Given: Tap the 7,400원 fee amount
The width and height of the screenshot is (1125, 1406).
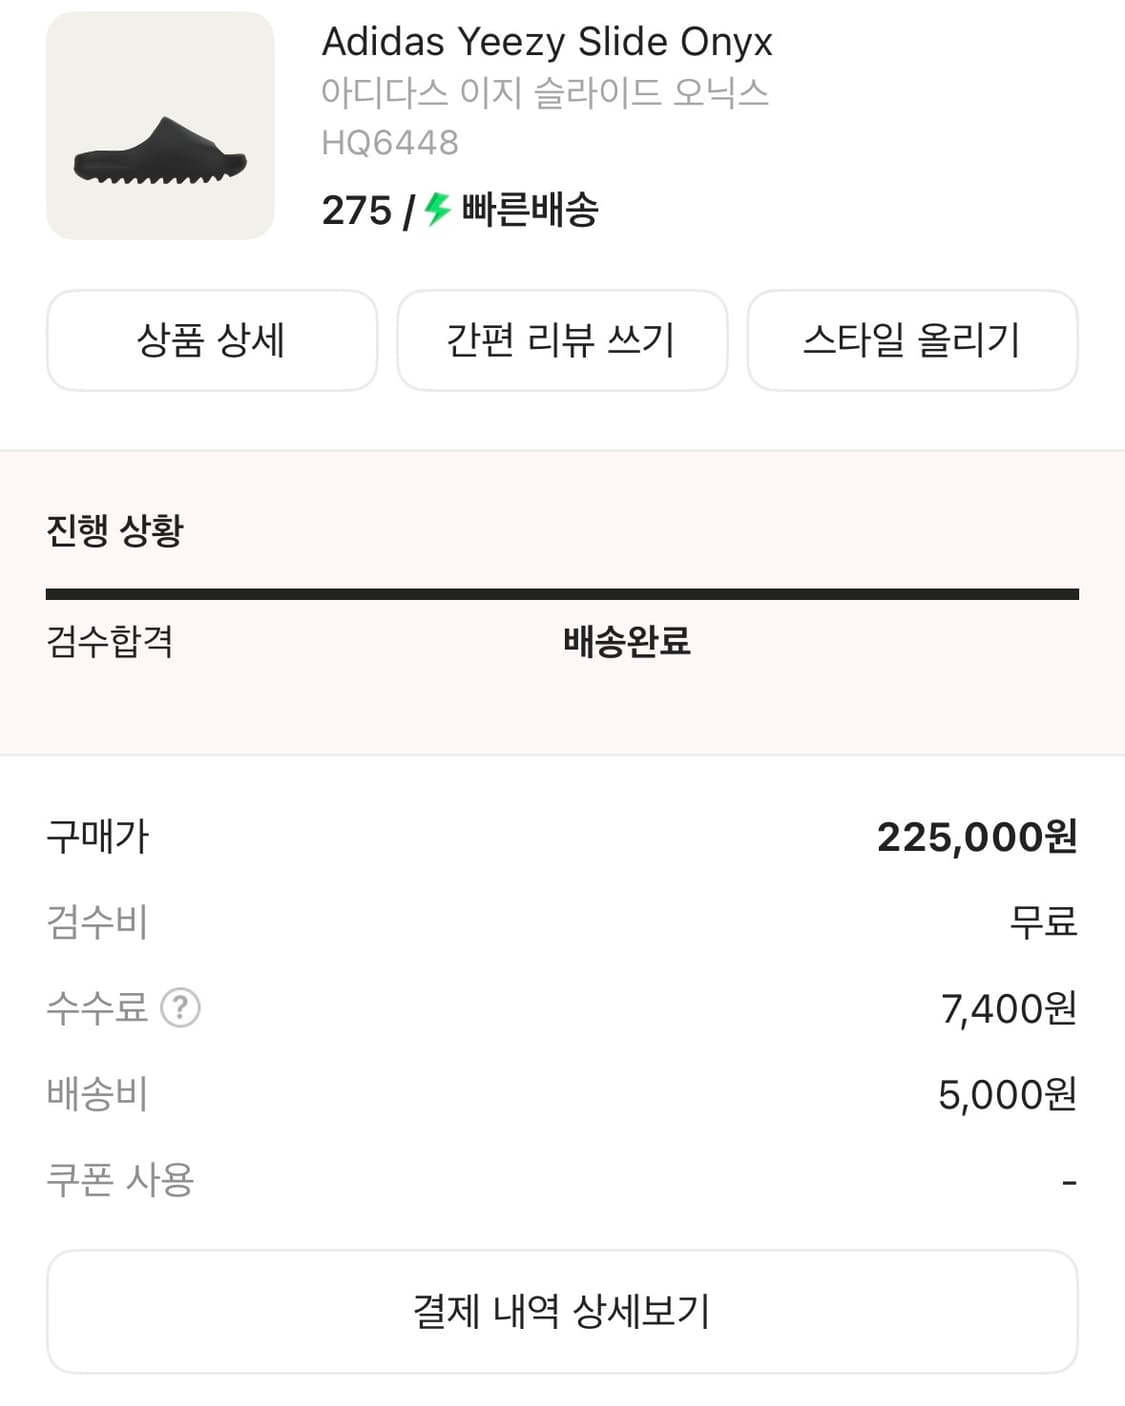Looking at the screenshot, I should coord(1008,1009).
